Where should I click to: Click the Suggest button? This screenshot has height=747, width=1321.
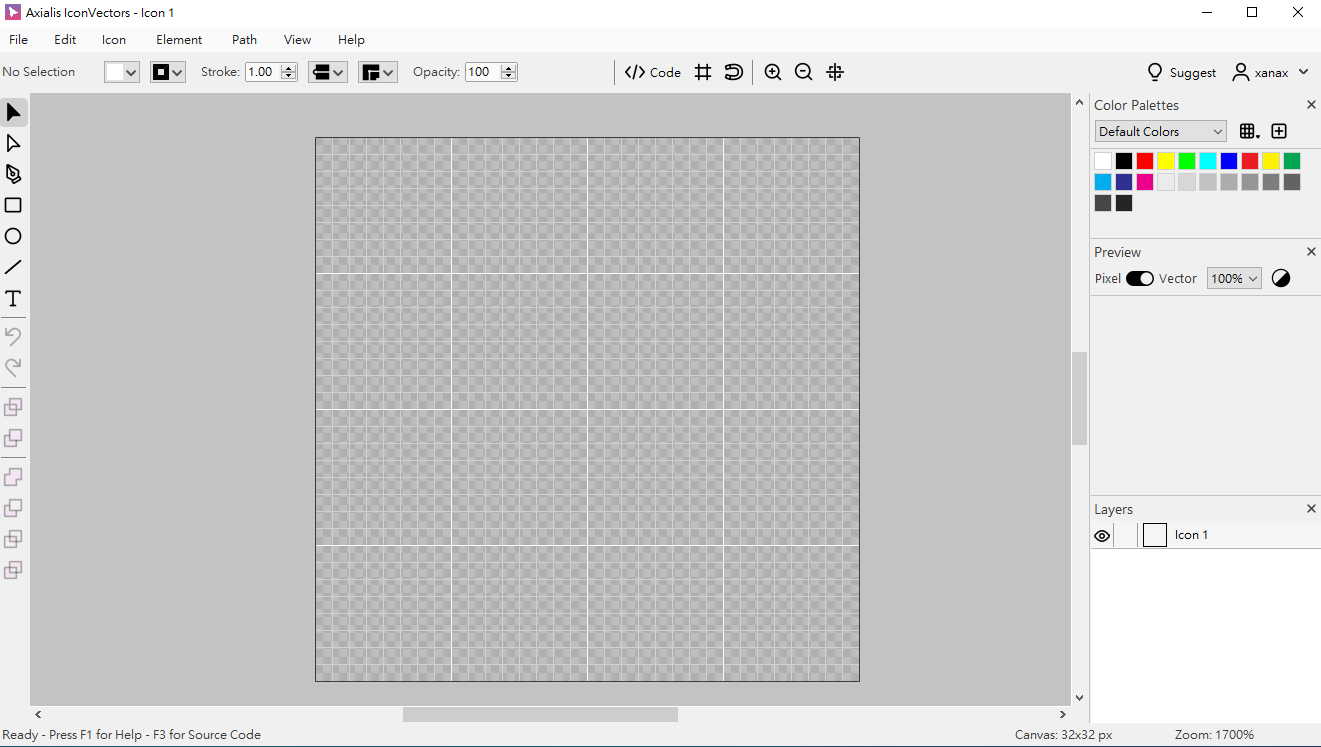1181,72
